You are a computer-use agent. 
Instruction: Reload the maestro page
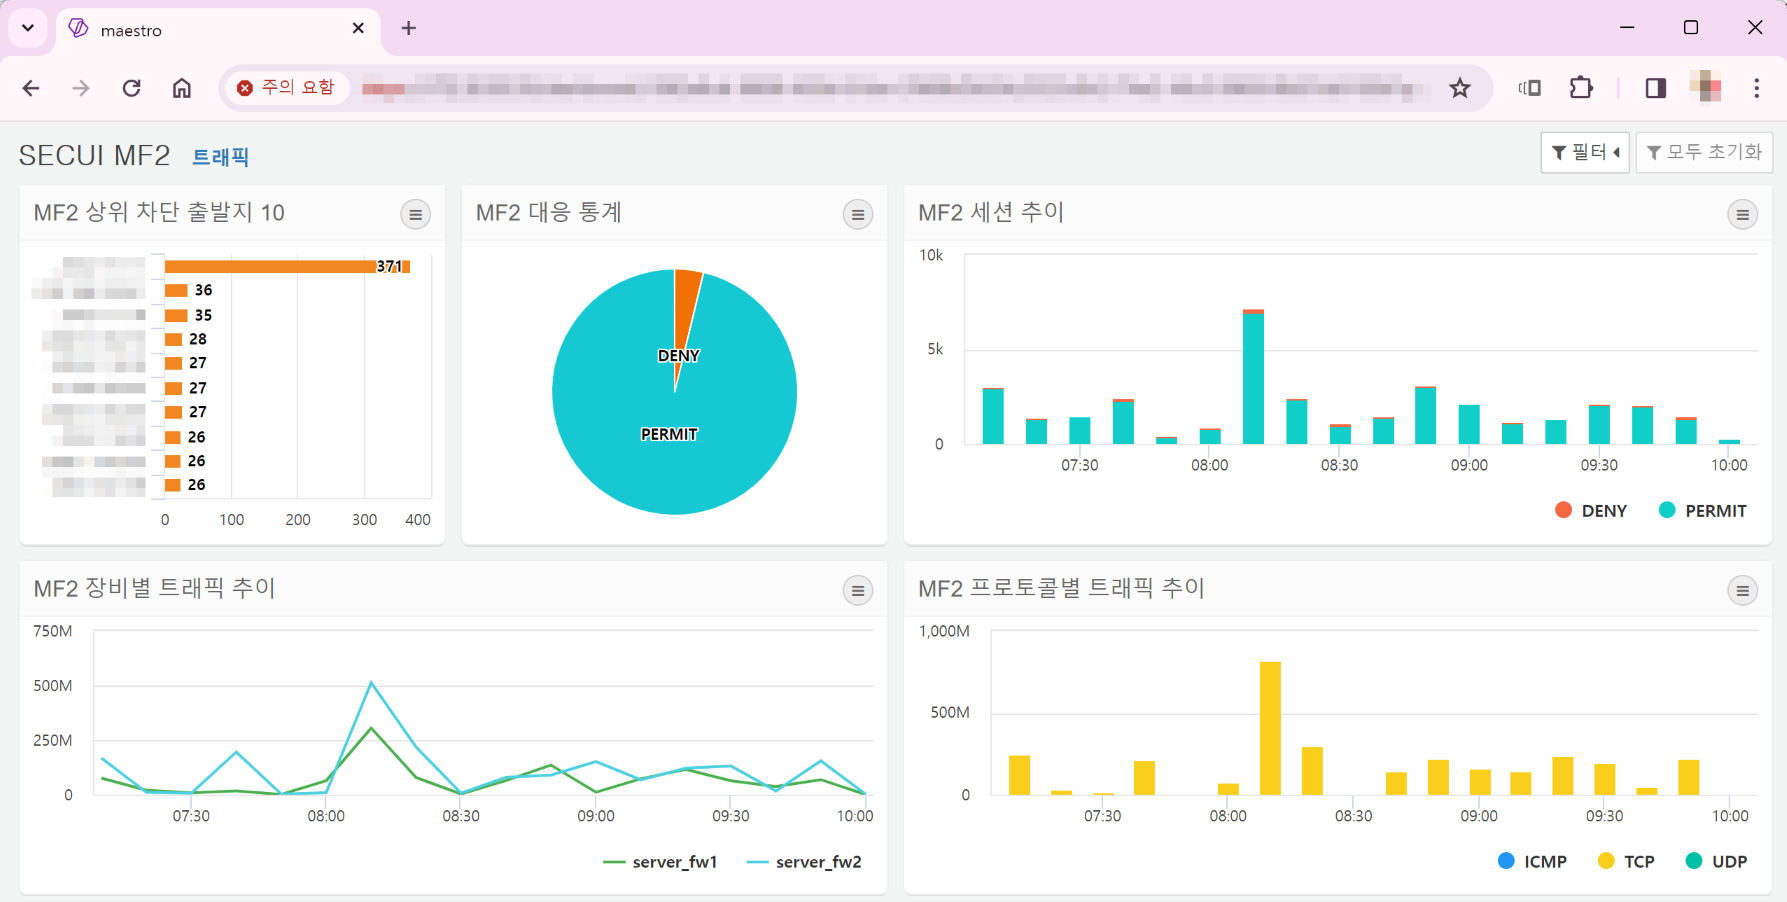[x=131, y=88]
